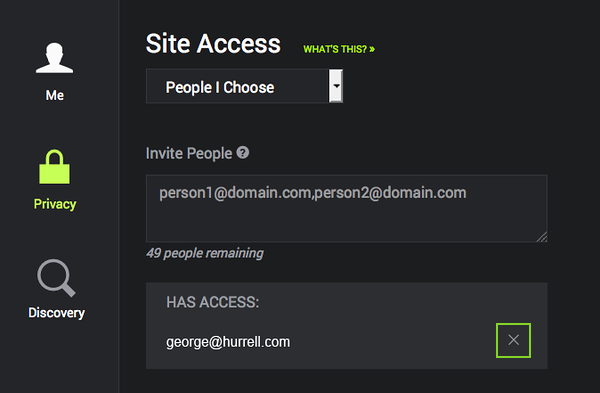Grab the text area resize handle corner
Image resolution: width=600 pixels, height=393 pixels.
(541, 237)
